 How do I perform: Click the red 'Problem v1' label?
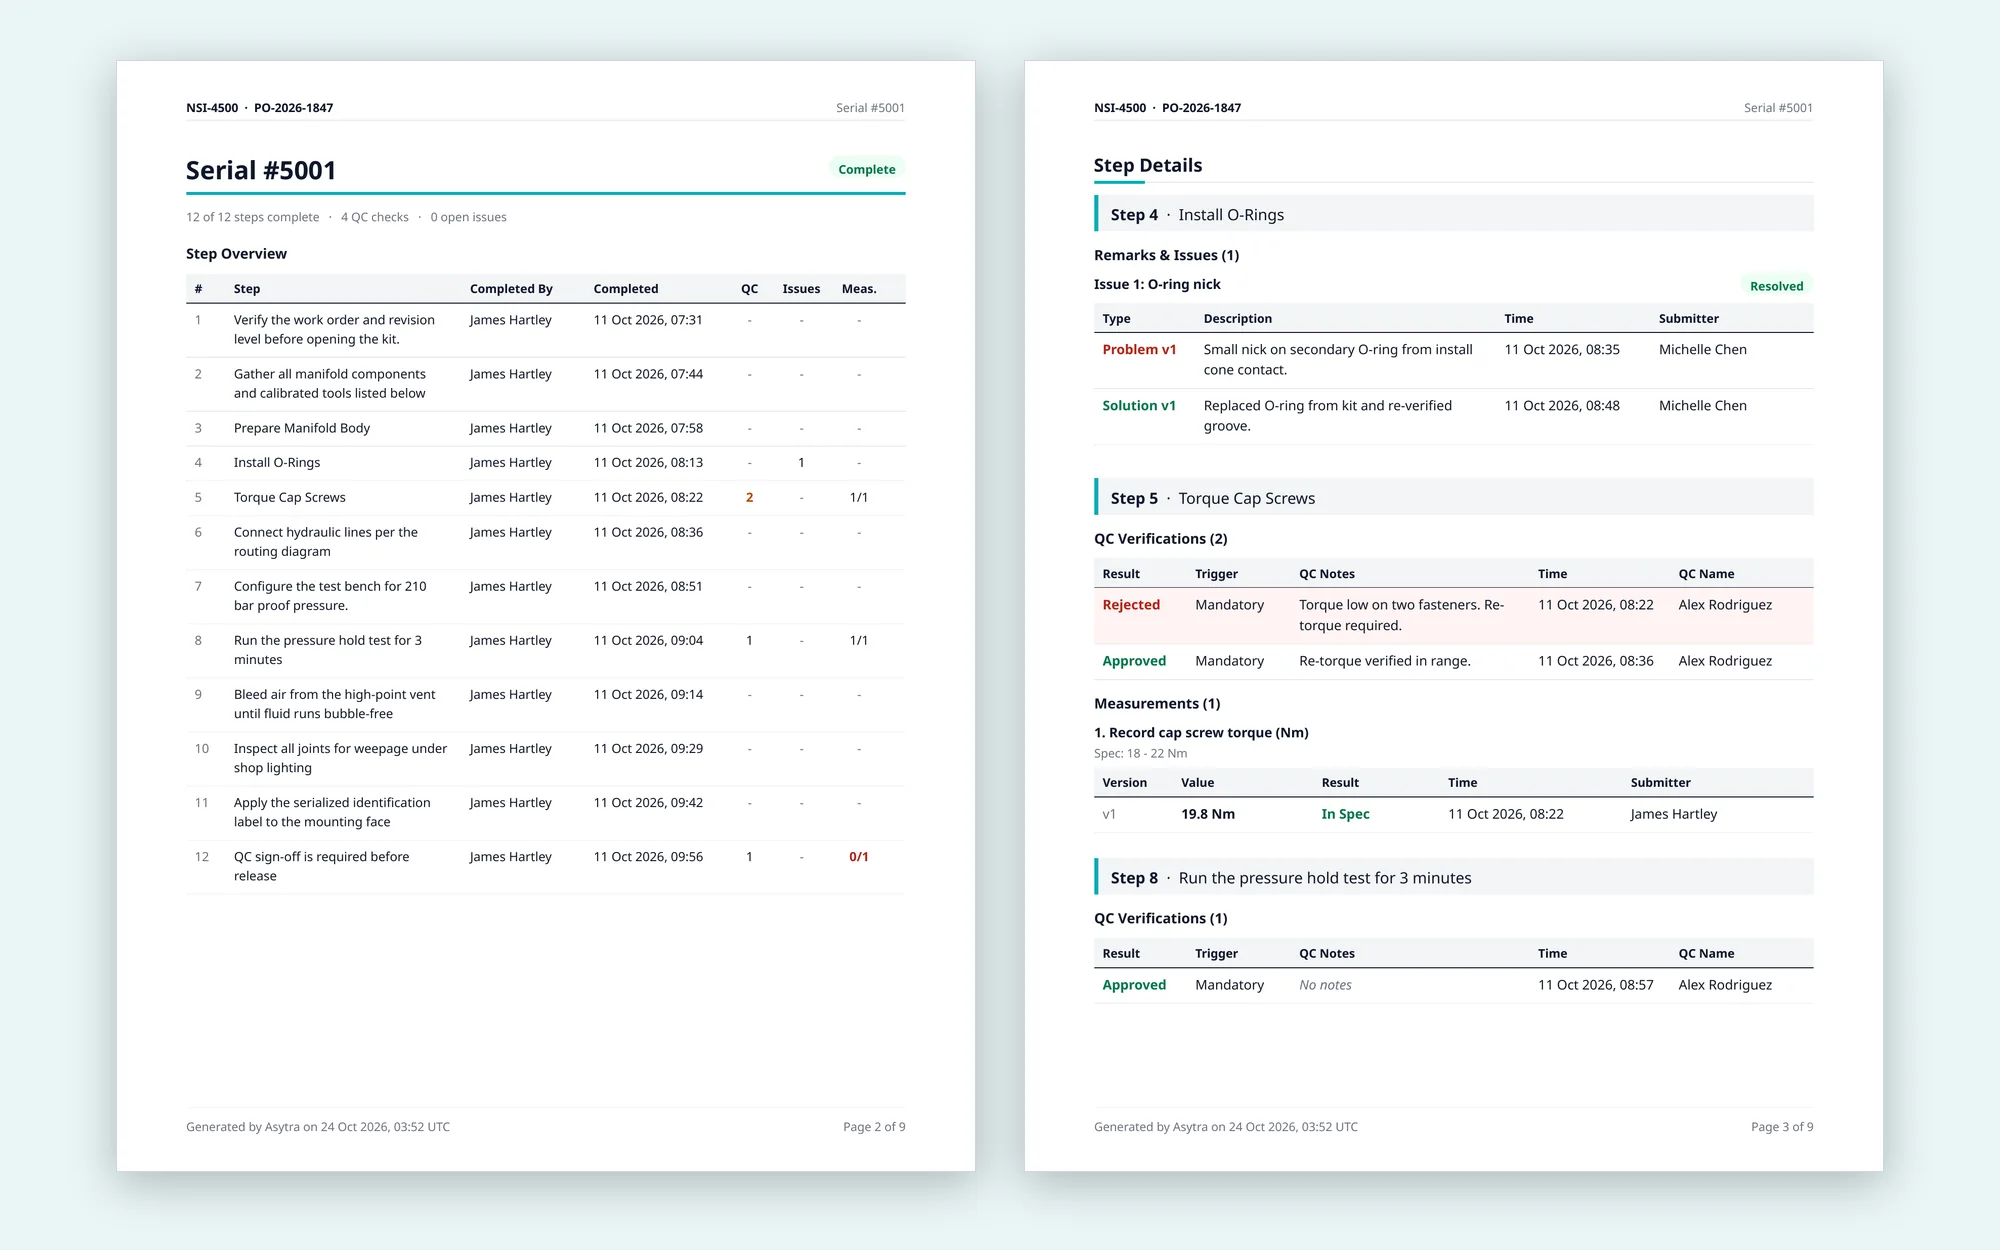1139,350
